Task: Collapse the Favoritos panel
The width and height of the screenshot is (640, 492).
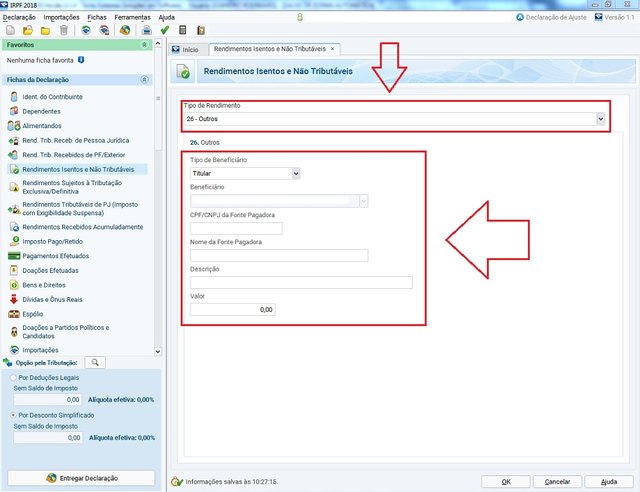Action: click(146, 45)
